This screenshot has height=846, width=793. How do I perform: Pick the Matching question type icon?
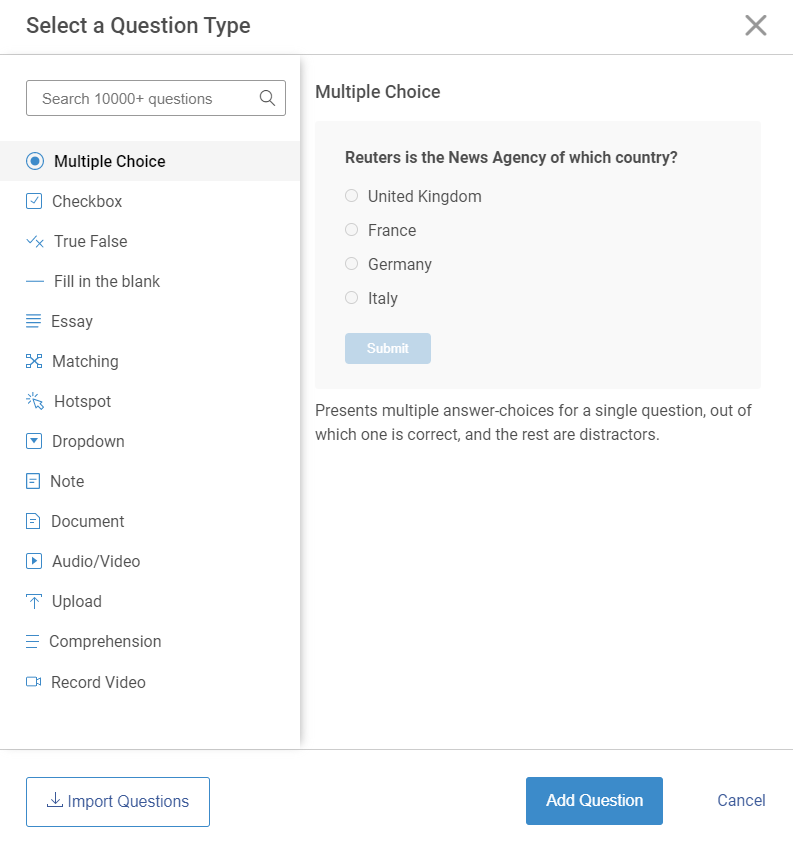point(34,361)
